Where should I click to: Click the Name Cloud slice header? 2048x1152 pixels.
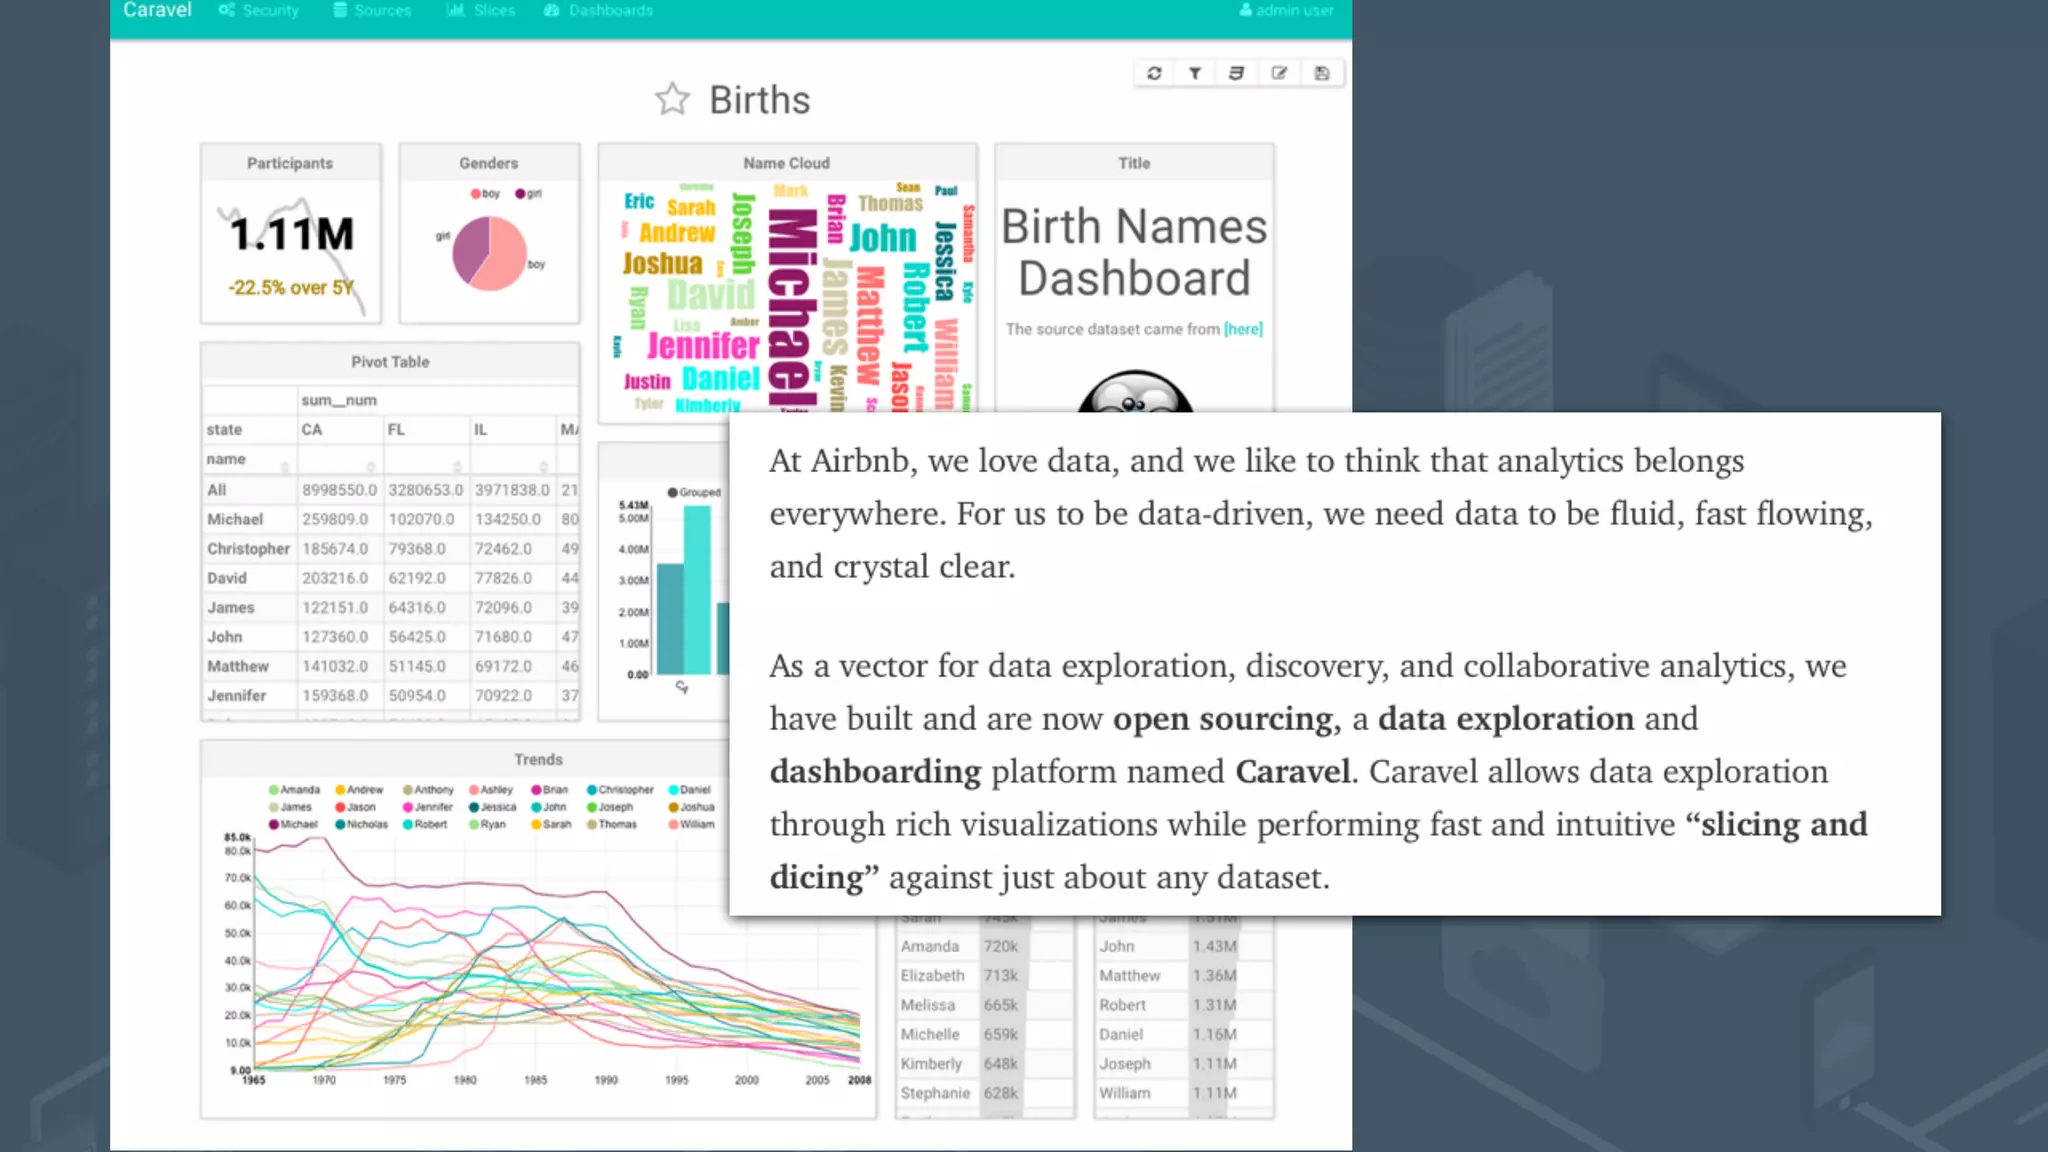click(787, 163)
